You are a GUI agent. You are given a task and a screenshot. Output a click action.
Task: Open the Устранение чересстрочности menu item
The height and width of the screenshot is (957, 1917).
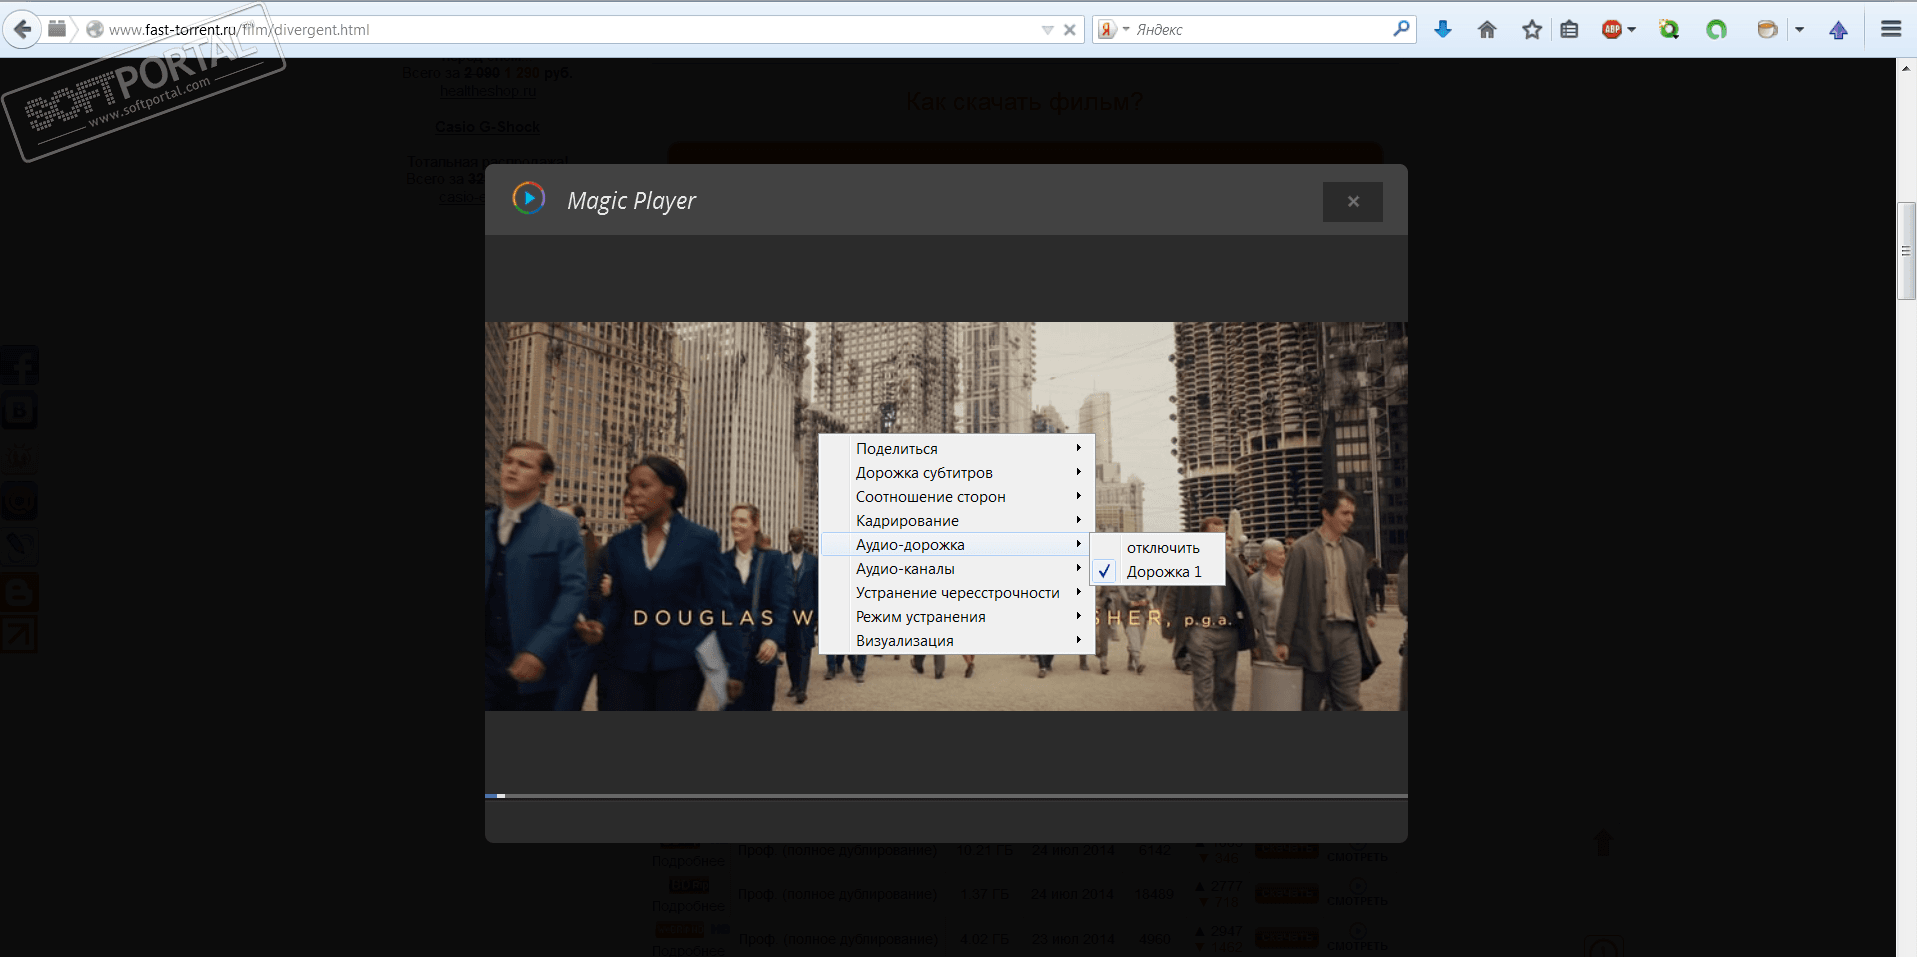(956, 593)
